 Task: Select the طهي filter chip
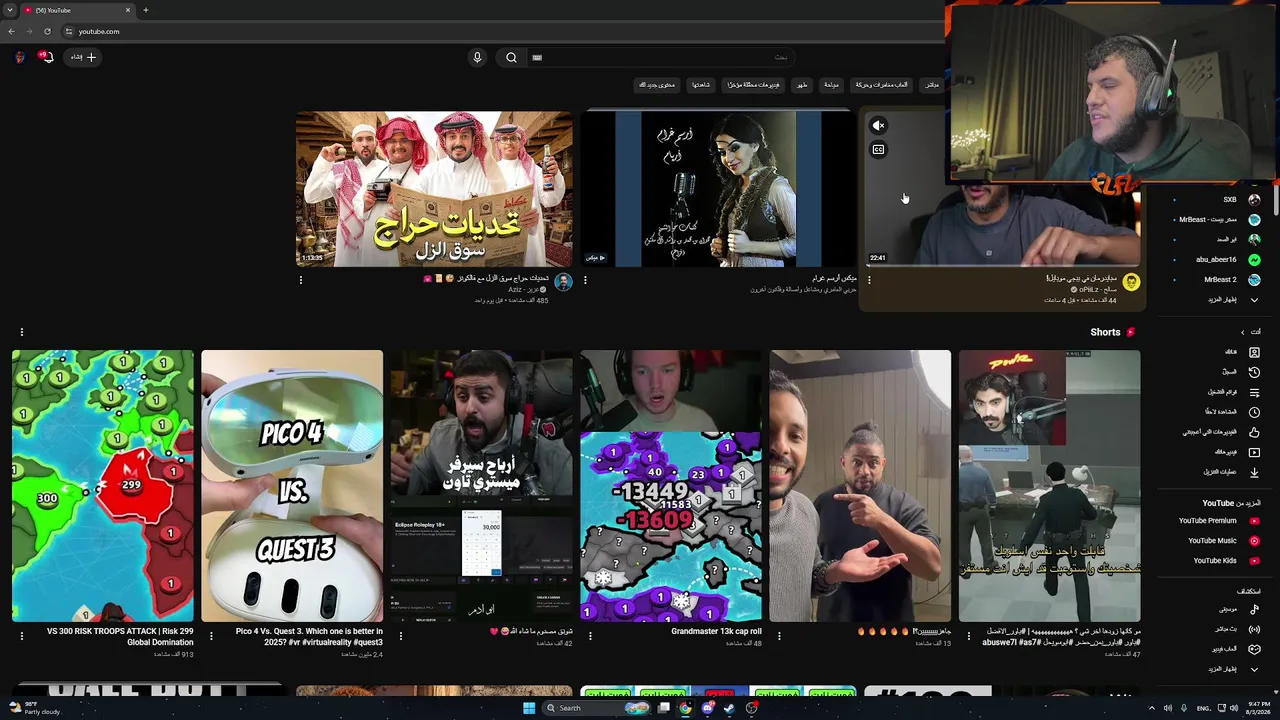(802, 85)
